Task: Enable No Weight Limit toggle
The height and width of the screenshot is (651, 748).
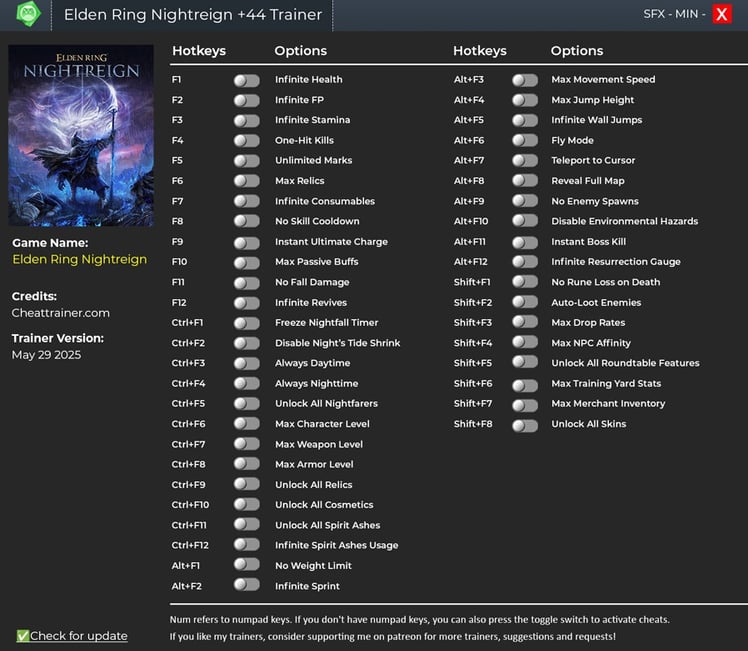Action: pos(247,565)
